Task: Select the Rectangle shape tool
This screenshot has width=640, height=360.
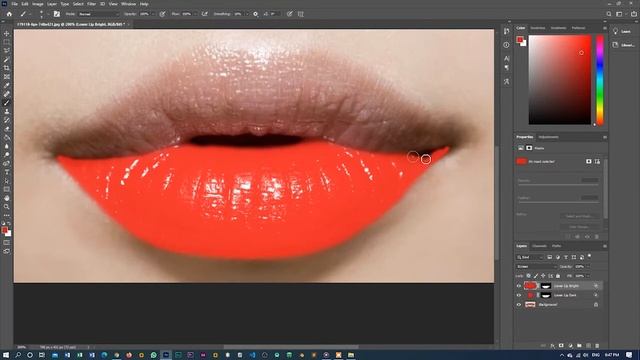Action: tap(7, 189)
